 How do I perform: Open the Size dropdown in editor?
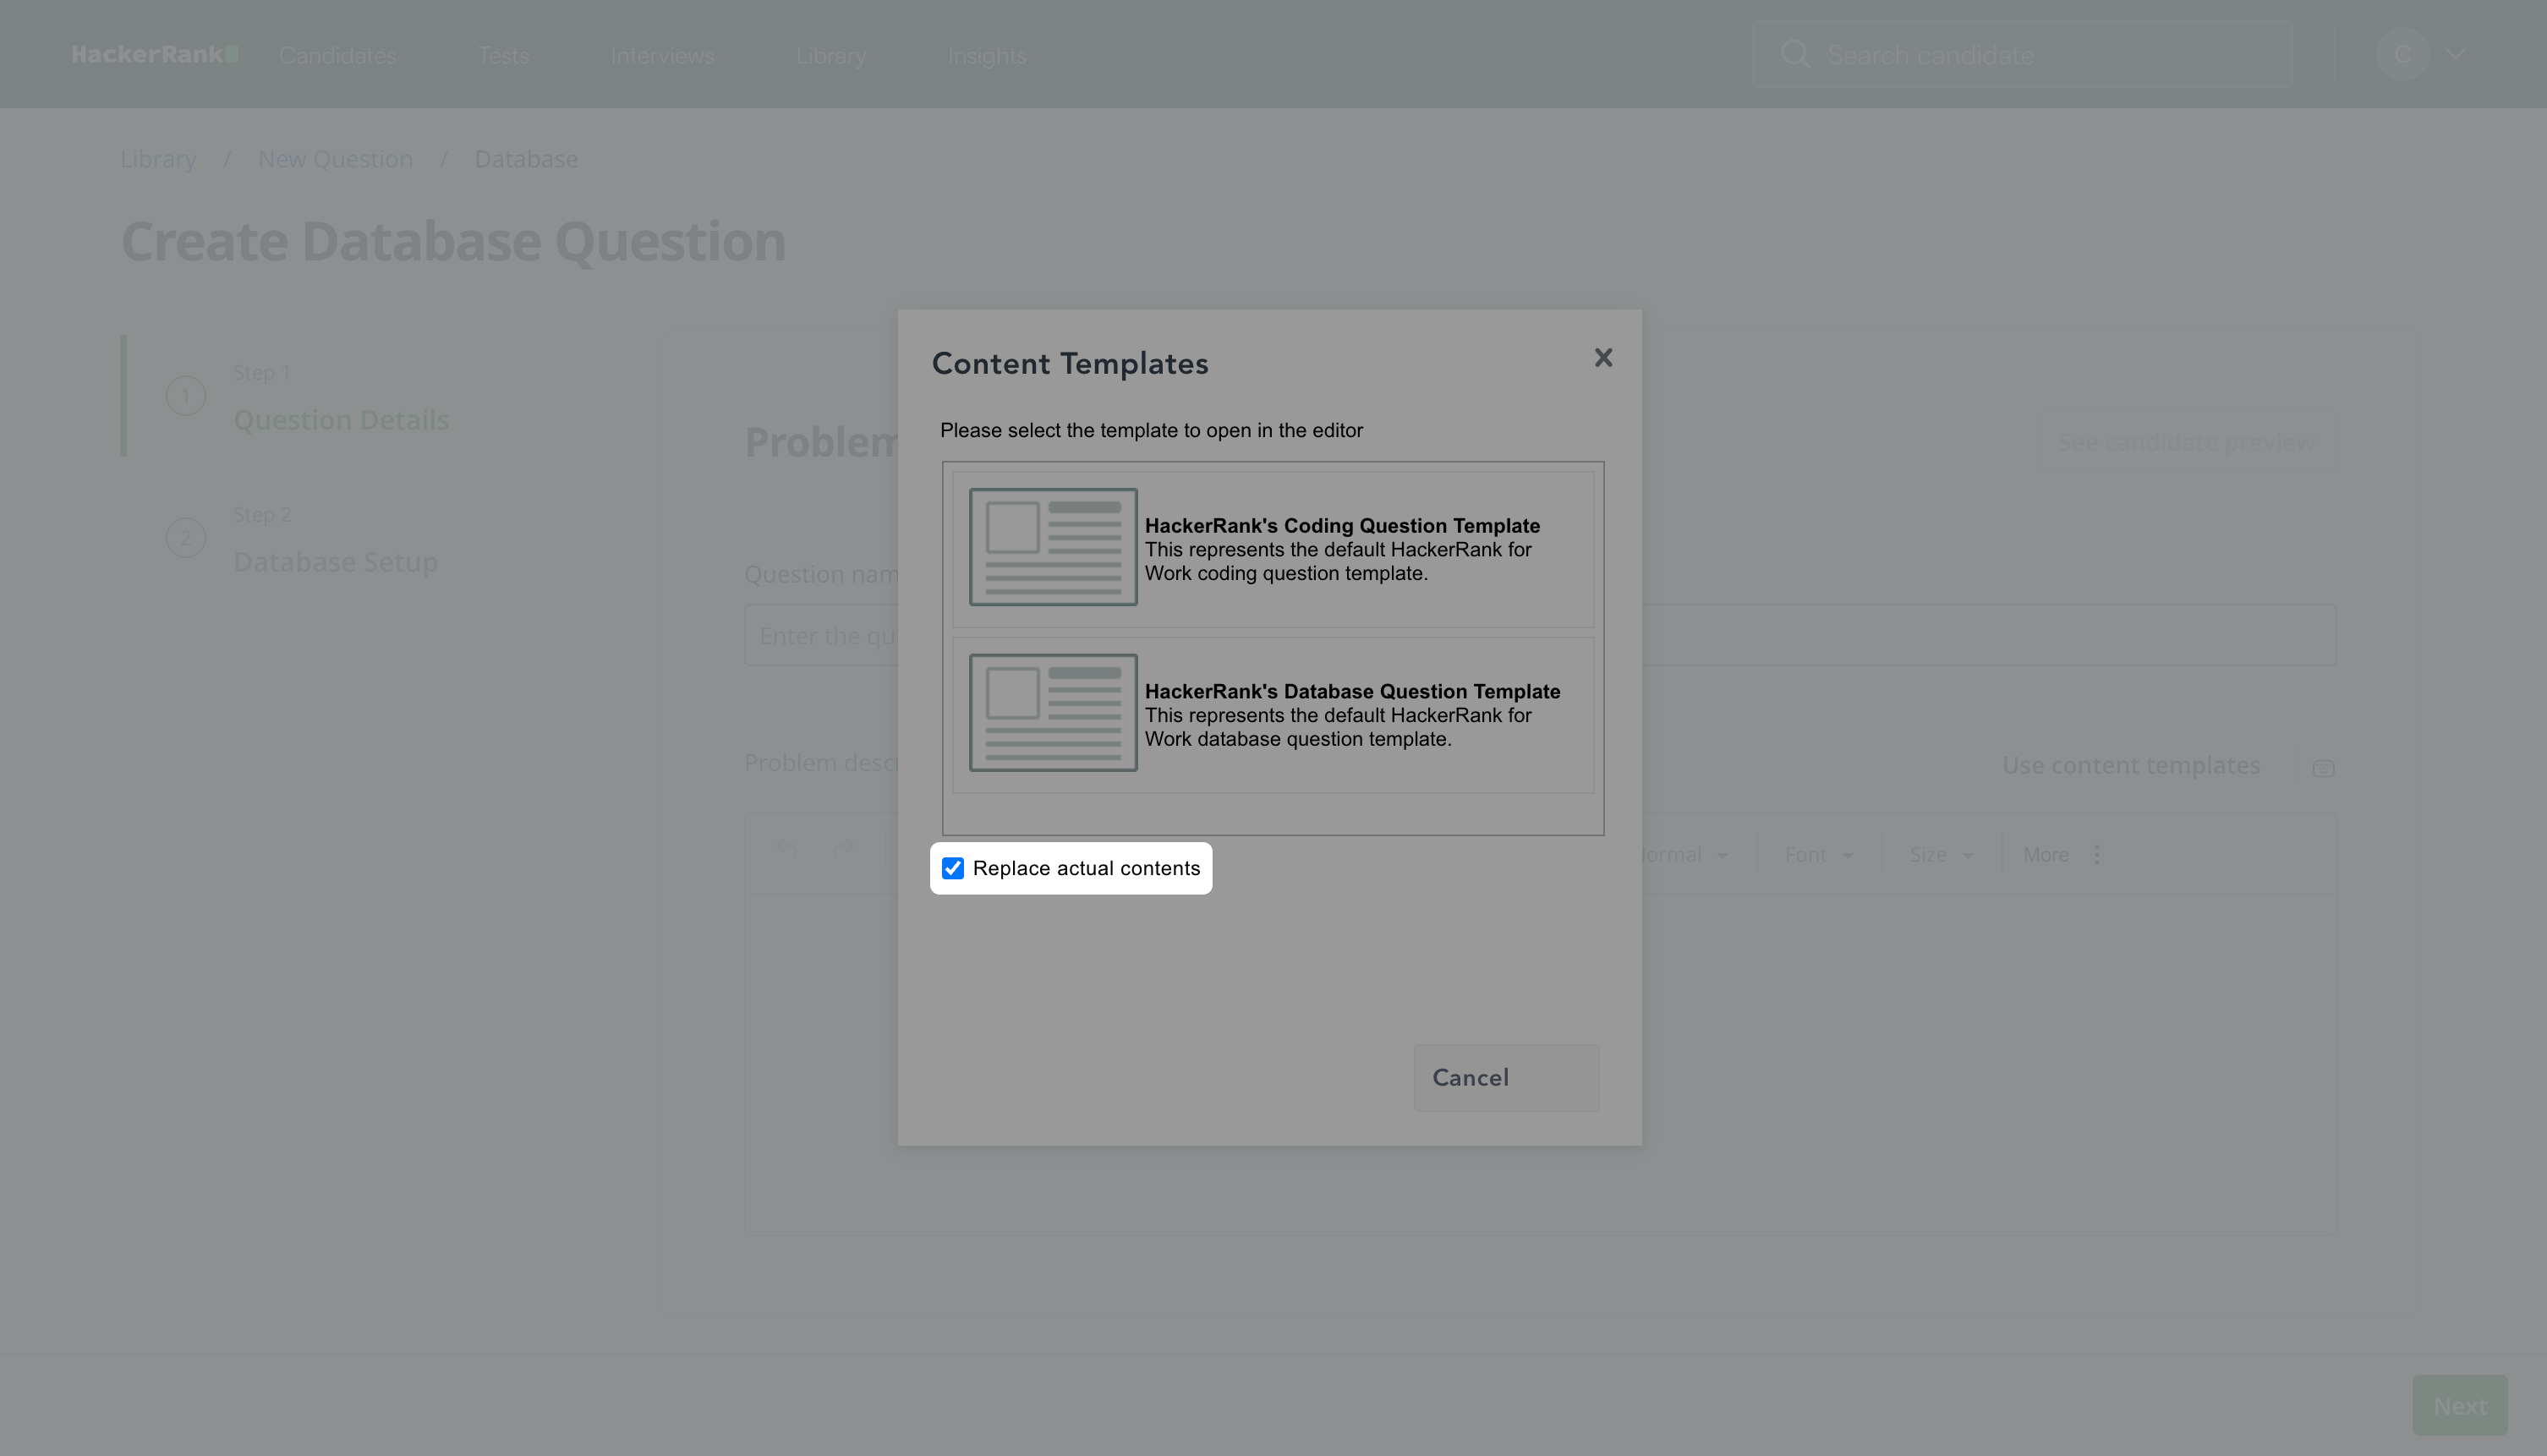tap(1940, 855)
